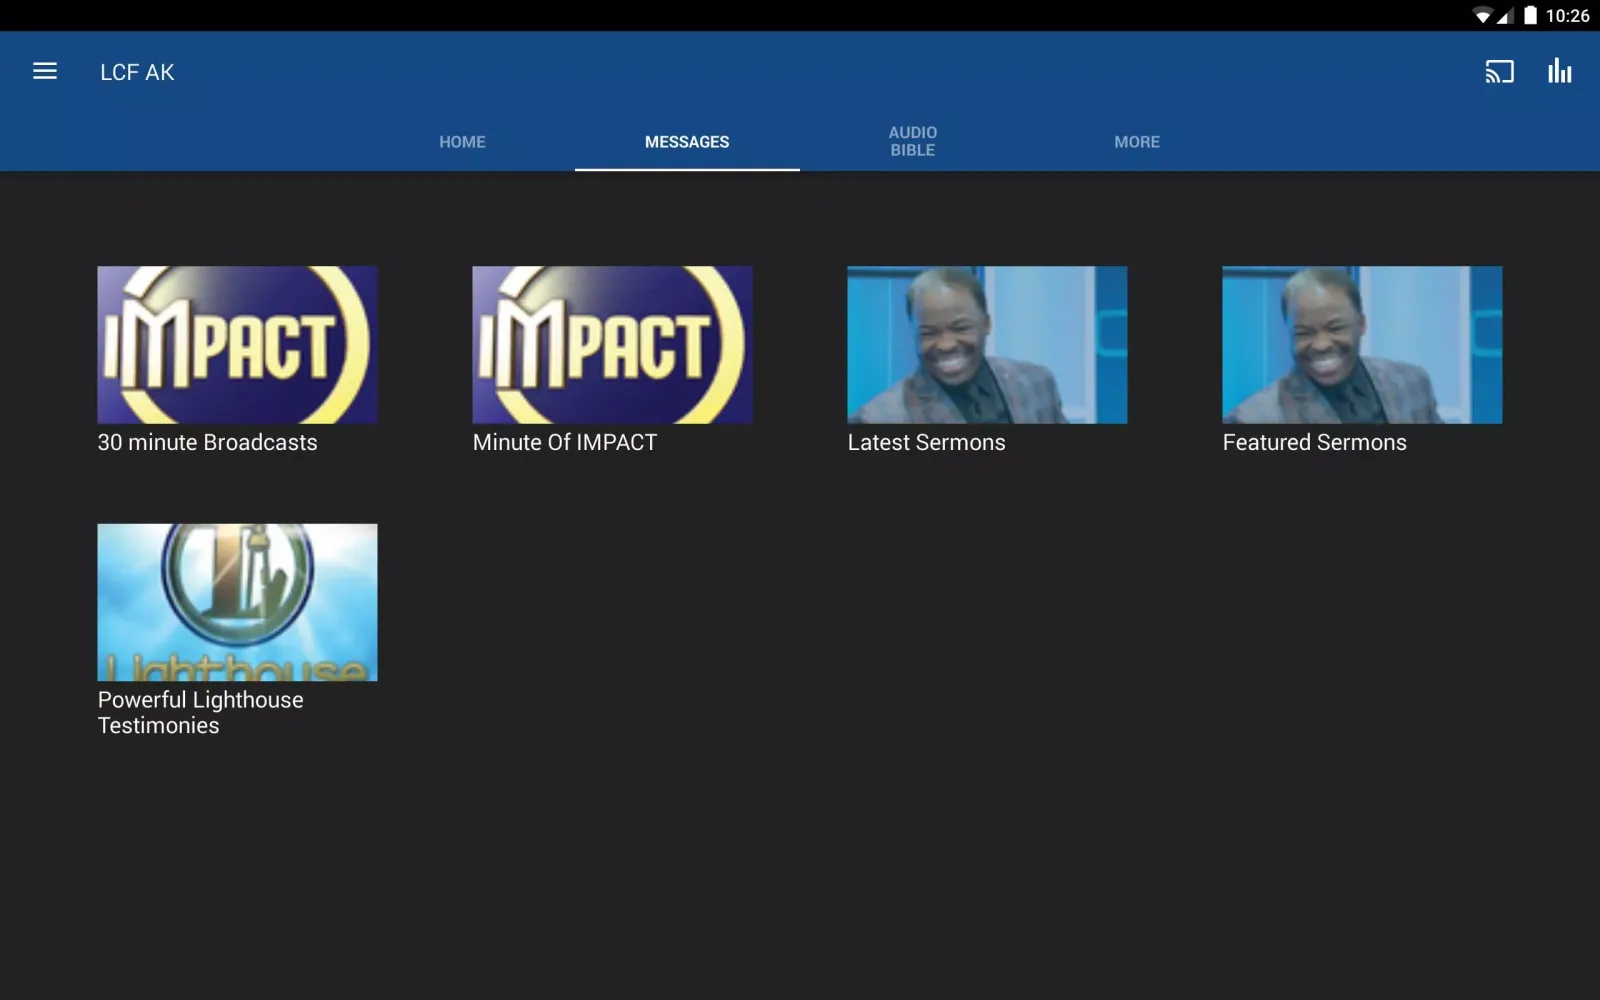The height and width of the screenshot is (1000, 1600).
Task: Click the 'Minute Of IMPACT' label
Action: coord(565,442)
